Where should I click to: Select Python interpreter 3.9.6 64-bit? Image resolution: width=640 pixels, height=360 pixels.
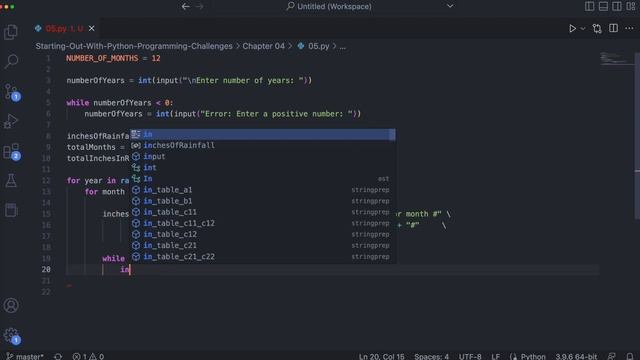coord(576,356)
